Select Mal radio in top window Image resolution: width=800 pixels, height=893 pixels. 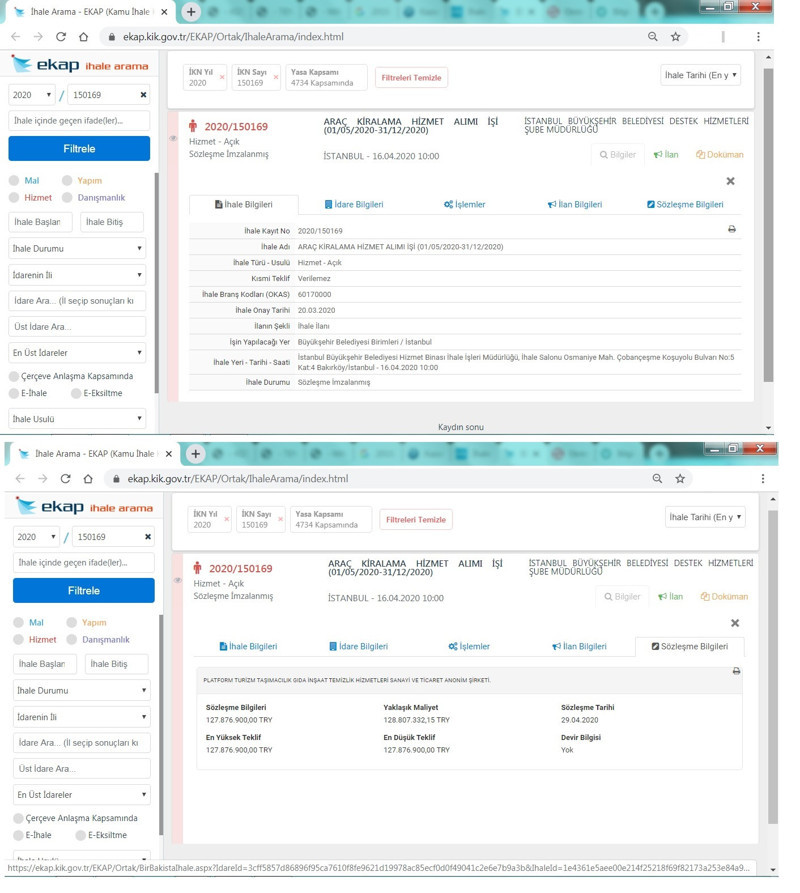(14, 181)
